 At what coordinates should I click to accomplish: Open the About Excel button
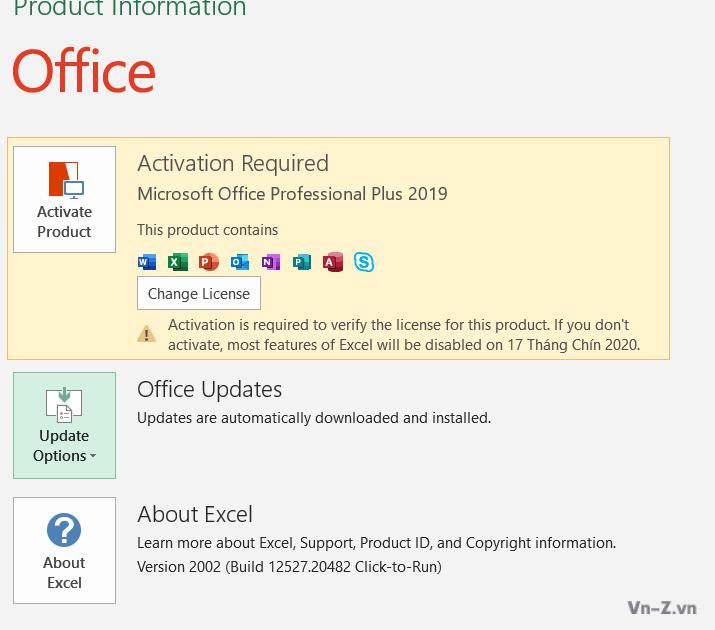tap(65, 550)
